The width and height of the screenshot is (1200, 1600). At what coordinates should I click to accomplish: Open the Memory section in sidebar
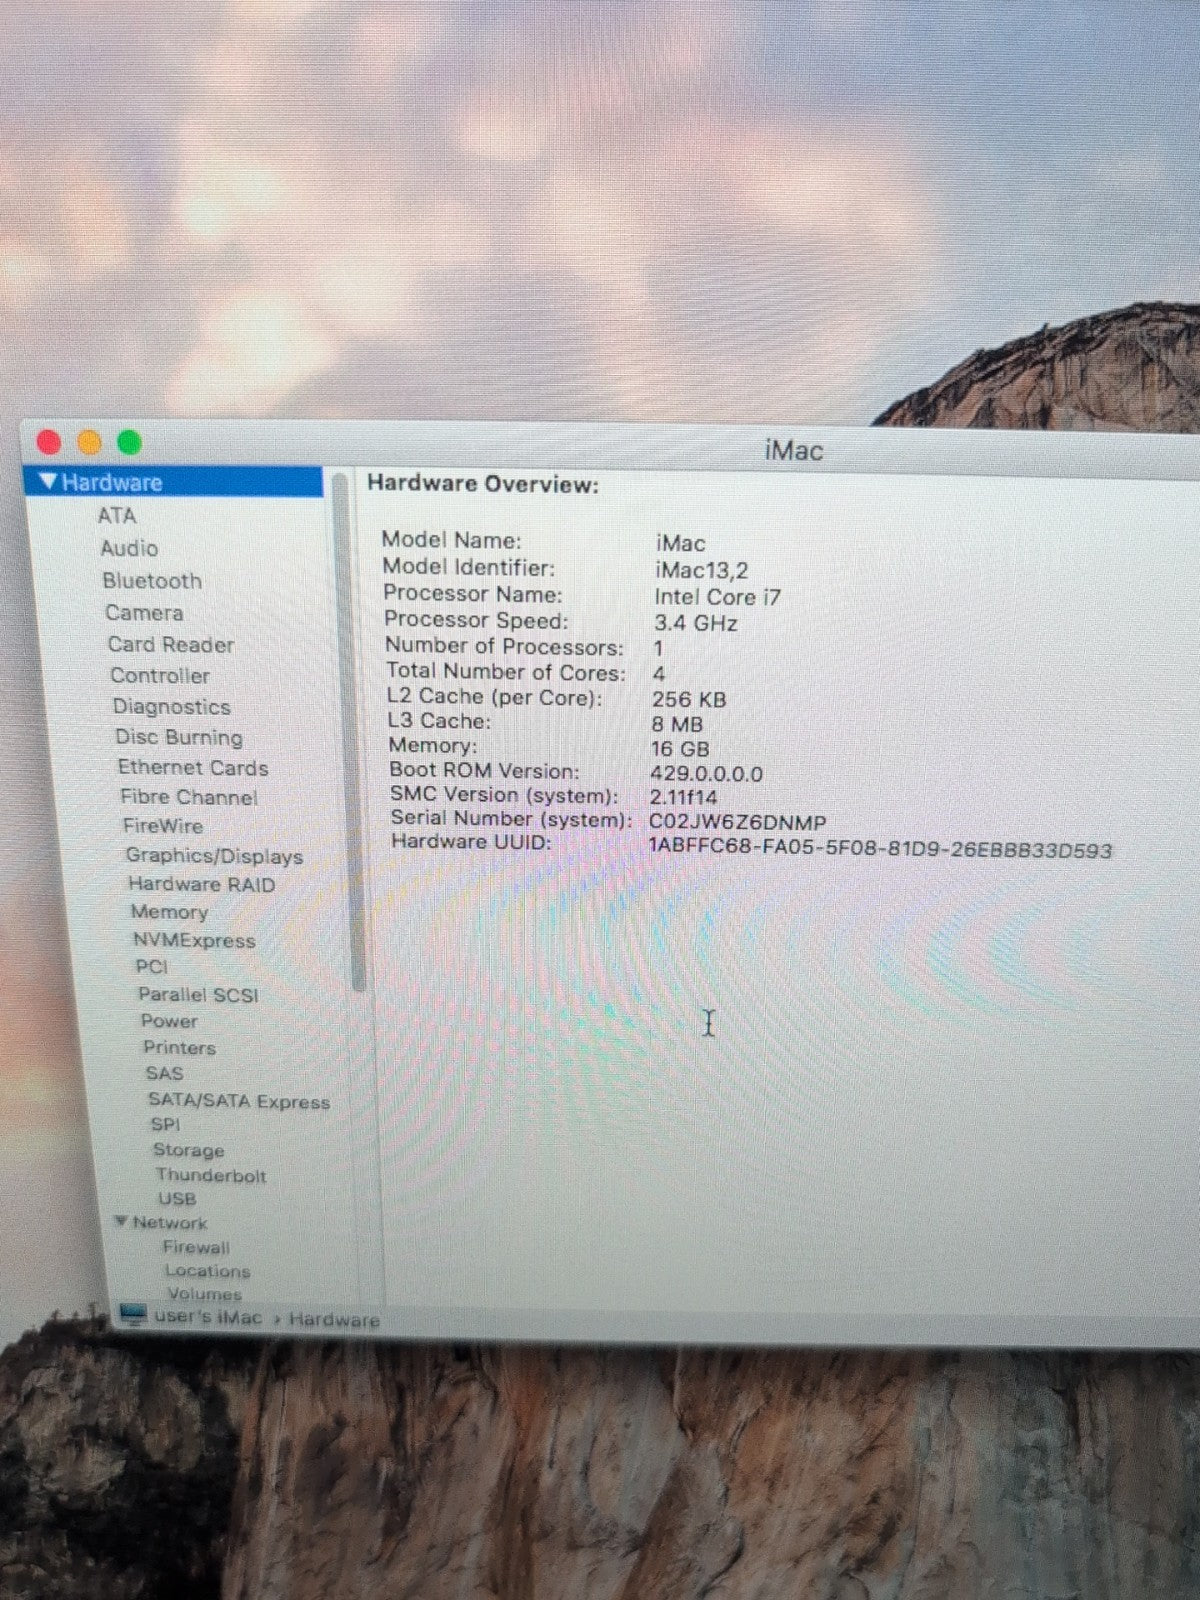pos(169,912)
